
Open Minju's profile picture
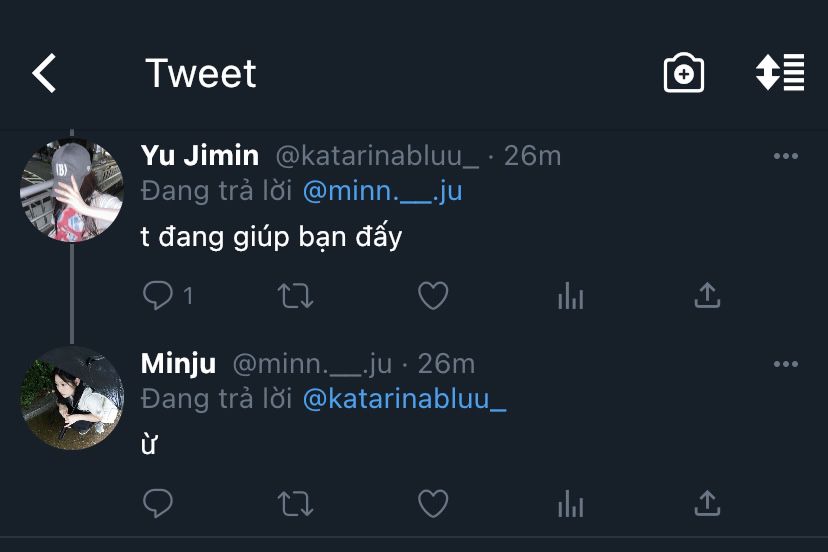(71, 398)
